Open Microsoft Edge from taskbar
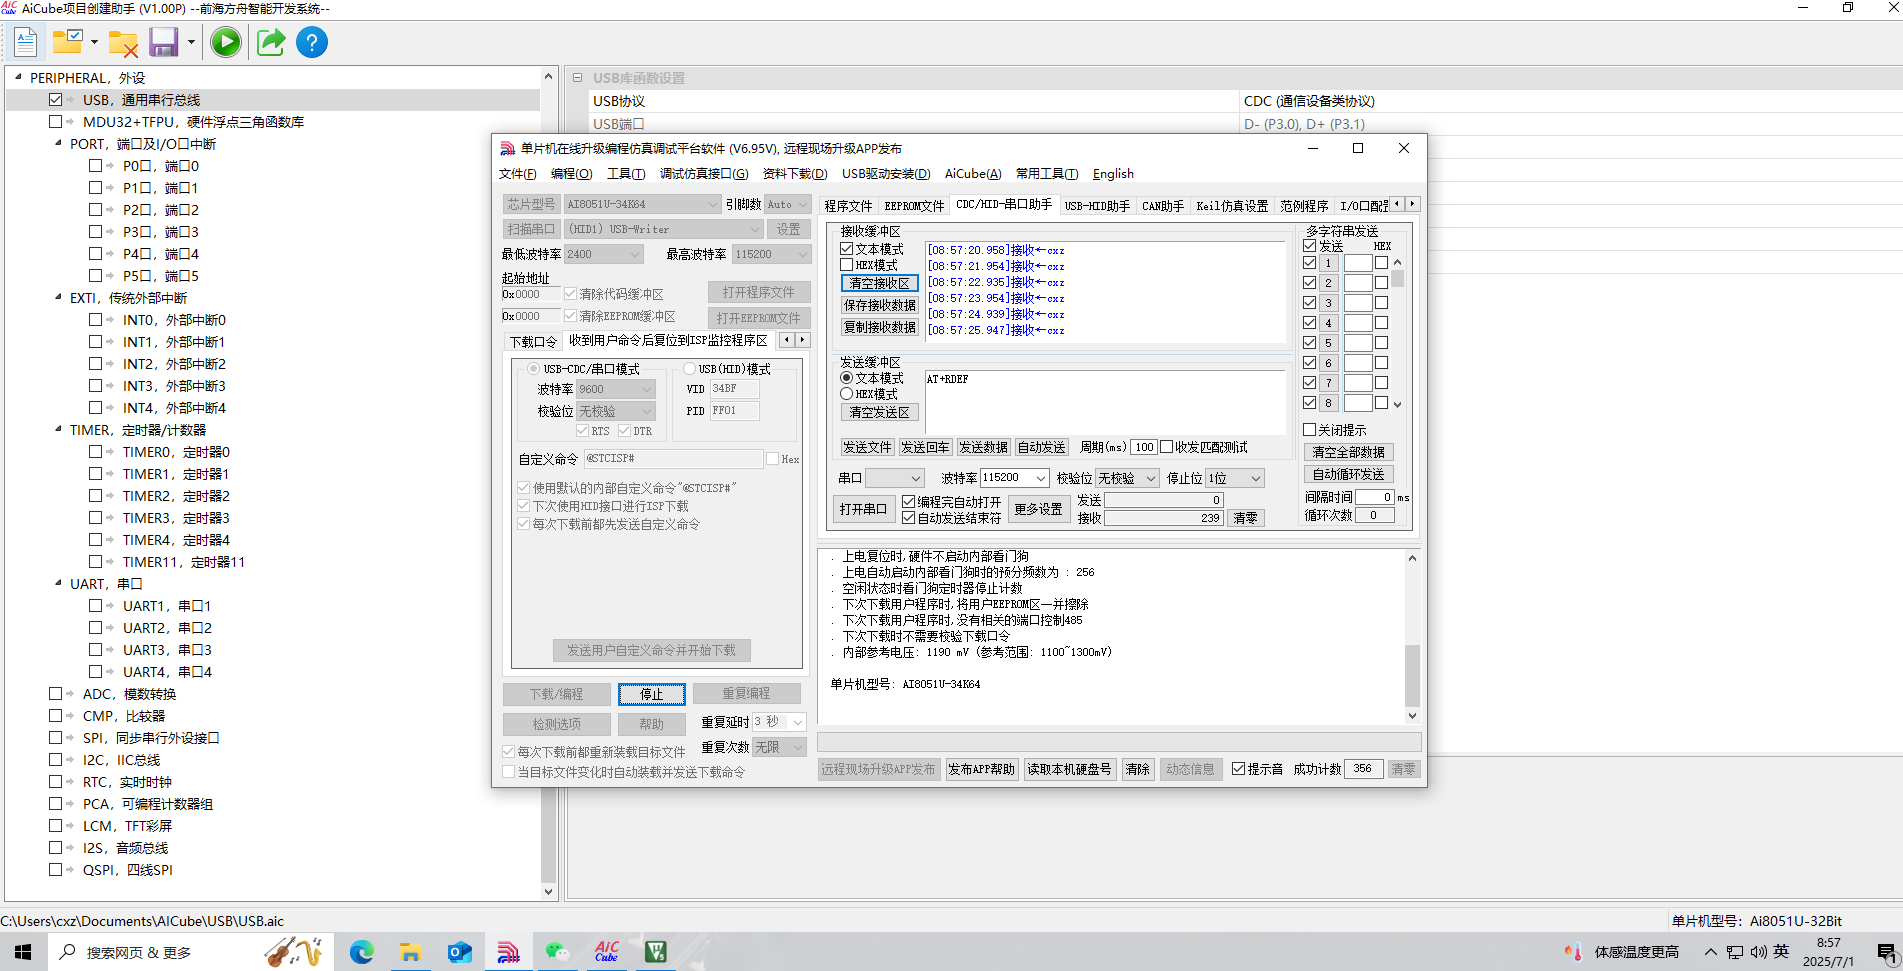Screen dimensions: 1903x971 [361, 952]
